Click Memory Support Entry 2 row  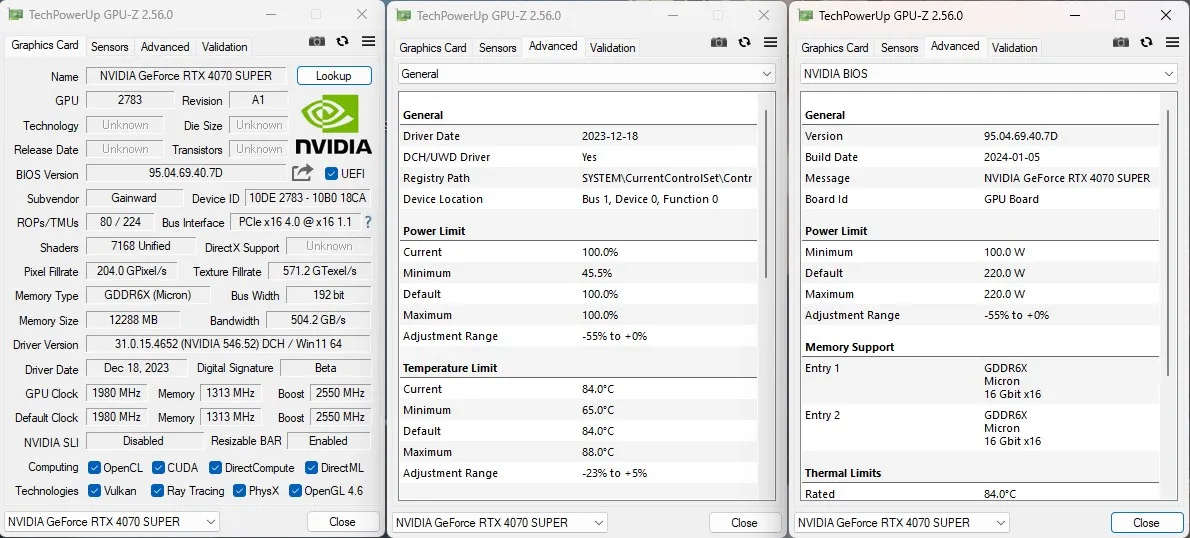coord(980,428)
